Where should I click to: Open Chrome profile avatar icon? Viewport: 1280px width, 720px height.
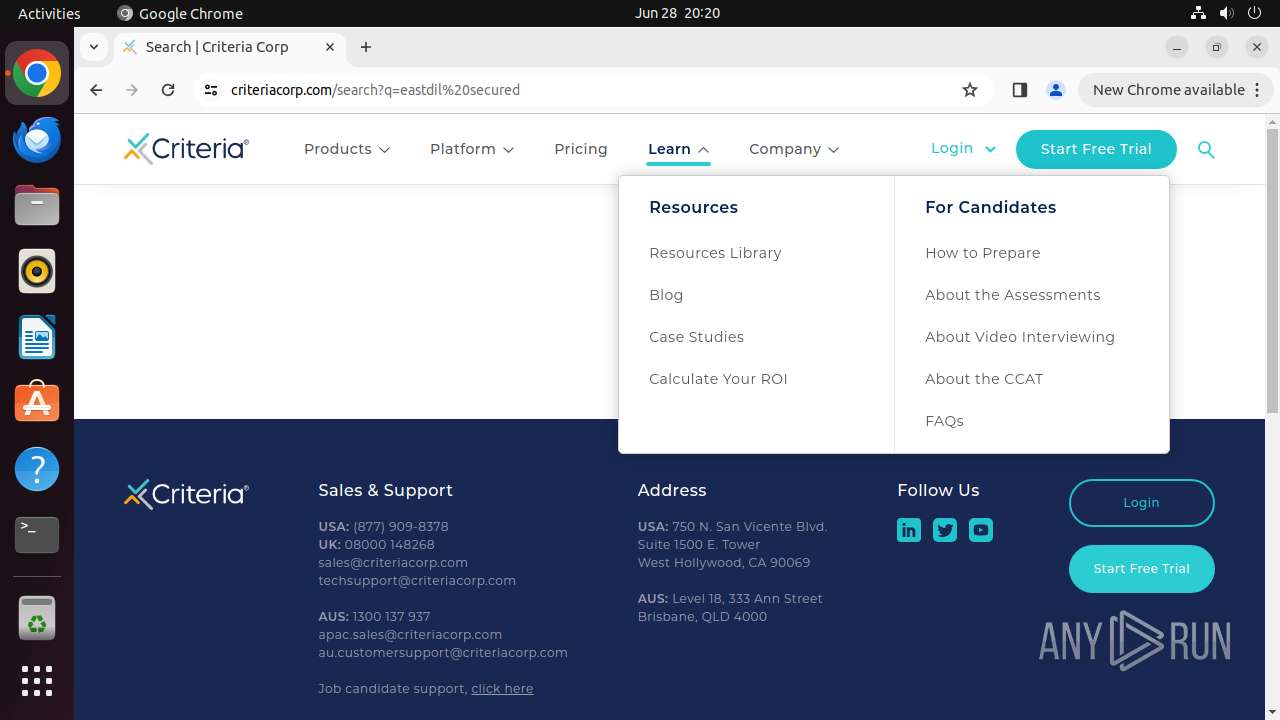click(x=1056, y=90)
